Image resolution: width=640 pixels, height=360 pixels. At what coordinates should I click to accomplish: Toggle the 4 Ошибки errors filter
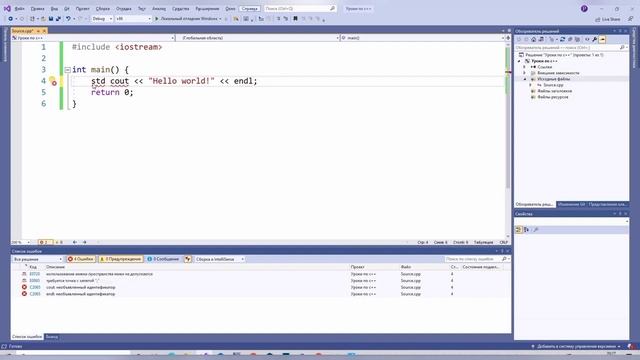pos(81,259)
